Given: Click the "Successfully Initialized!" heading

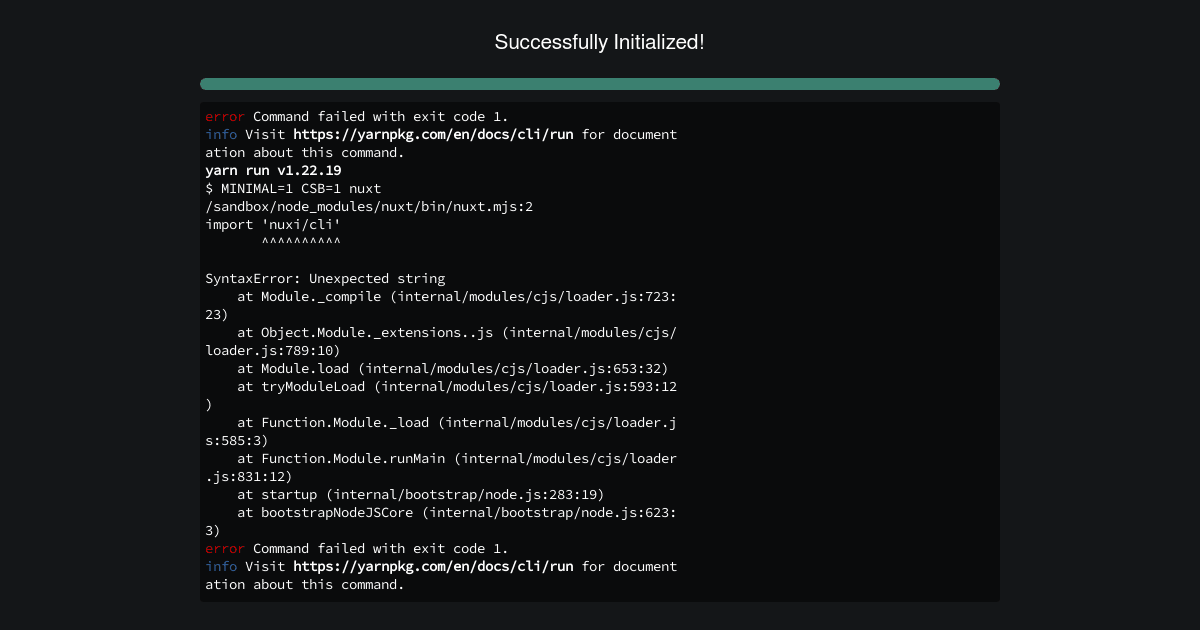Looking at the screenshot, I should click(x=600, y=42).
